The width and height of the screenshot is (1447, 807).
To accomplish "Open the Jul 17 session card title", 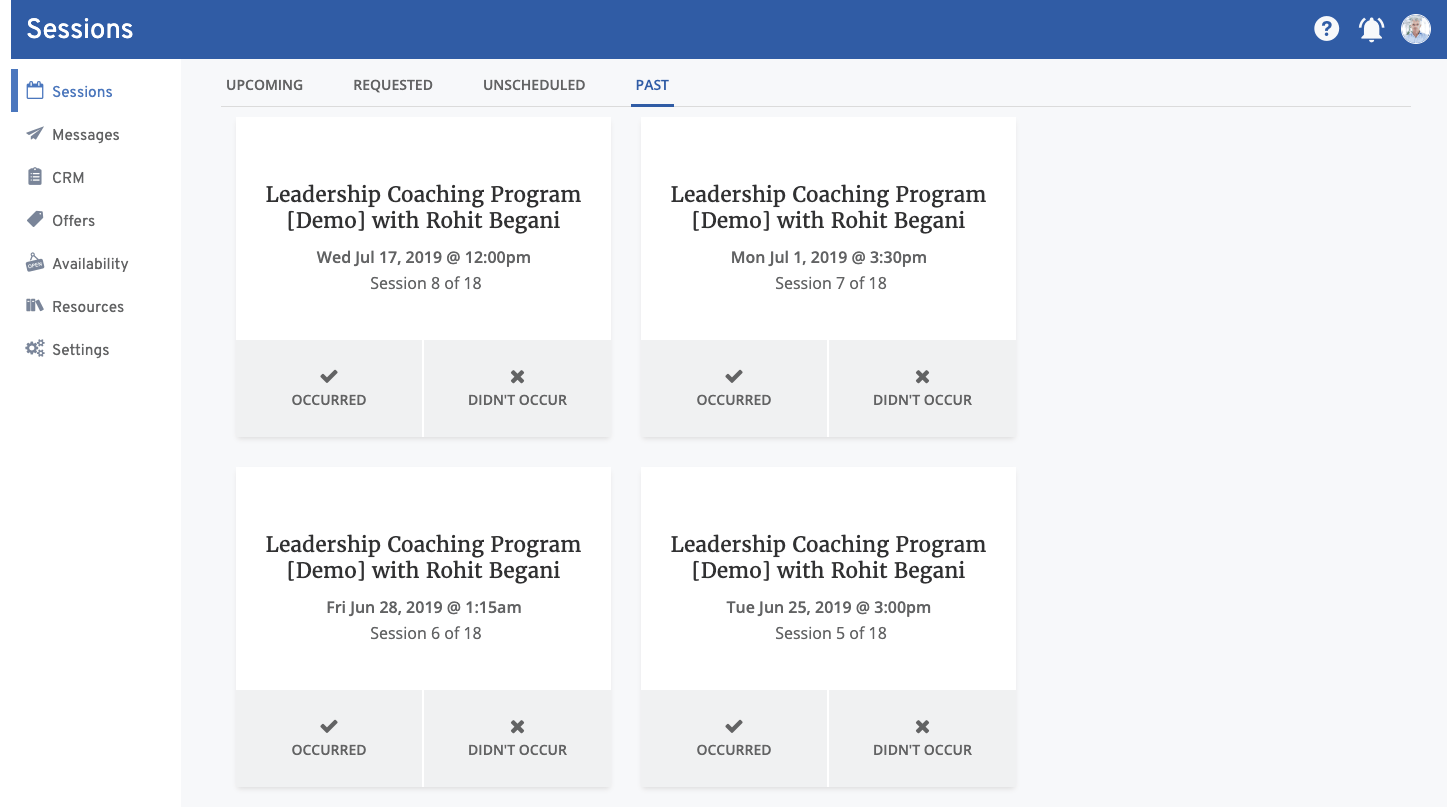I will (423, 207).
